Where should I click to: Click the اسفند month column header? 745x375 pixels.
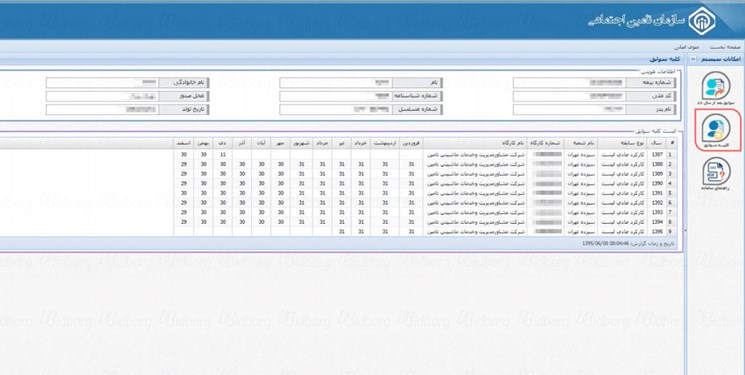183,143
